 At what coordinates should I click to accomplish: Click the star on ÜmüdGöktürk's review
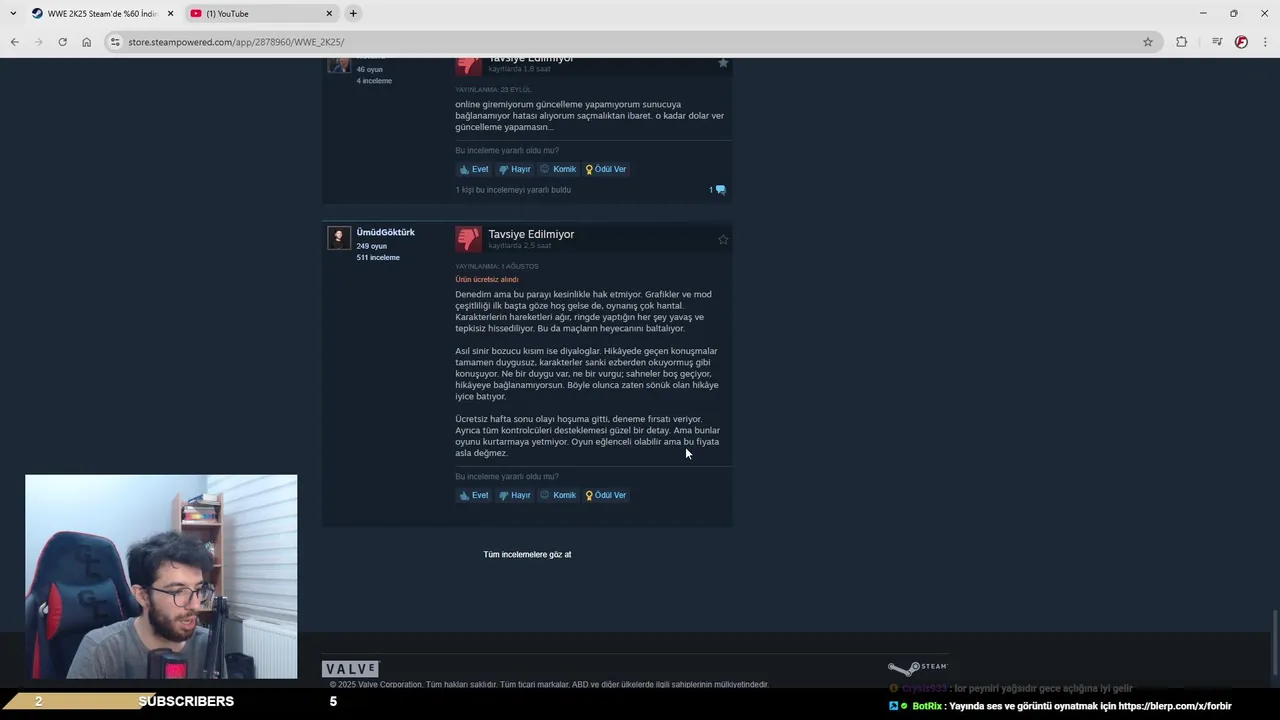(x=723, y=240)
